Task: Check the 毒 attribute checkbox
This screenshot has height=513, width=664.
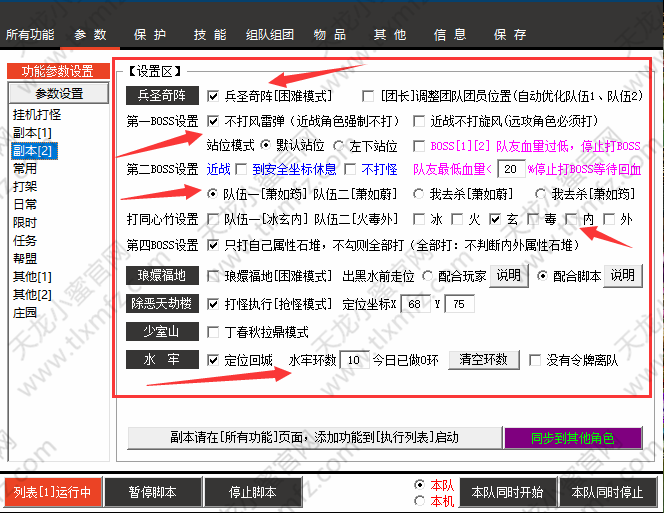Action: [x=533, y=219]
